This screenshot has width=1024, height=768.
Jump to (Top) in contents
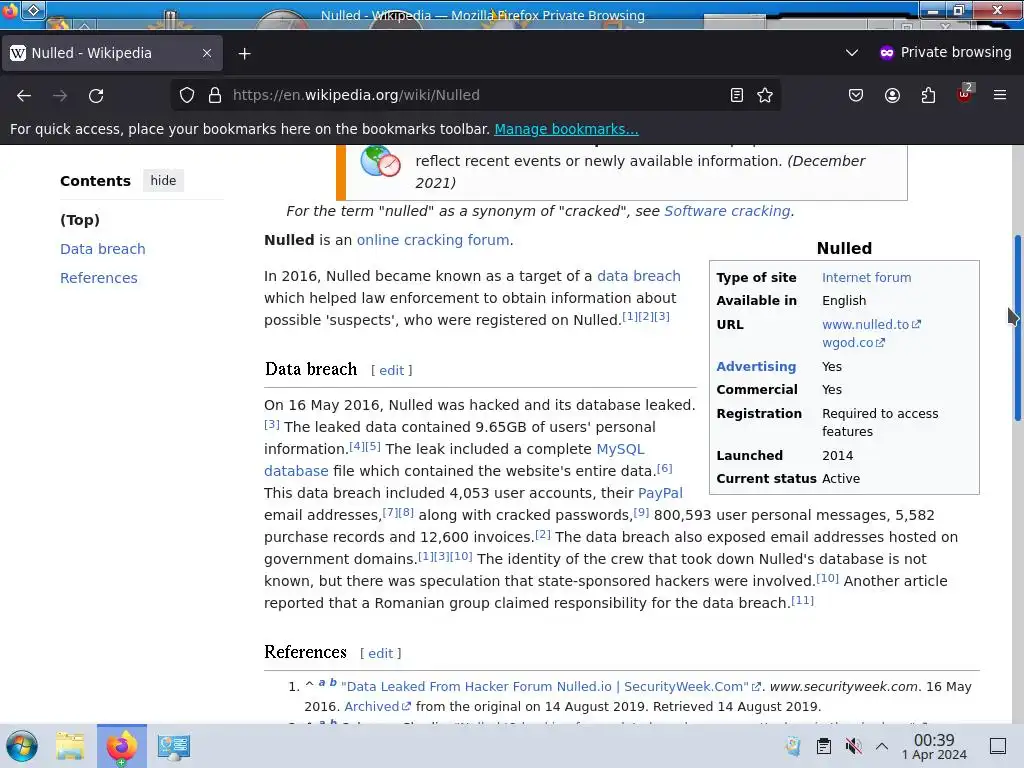[80, 220]
